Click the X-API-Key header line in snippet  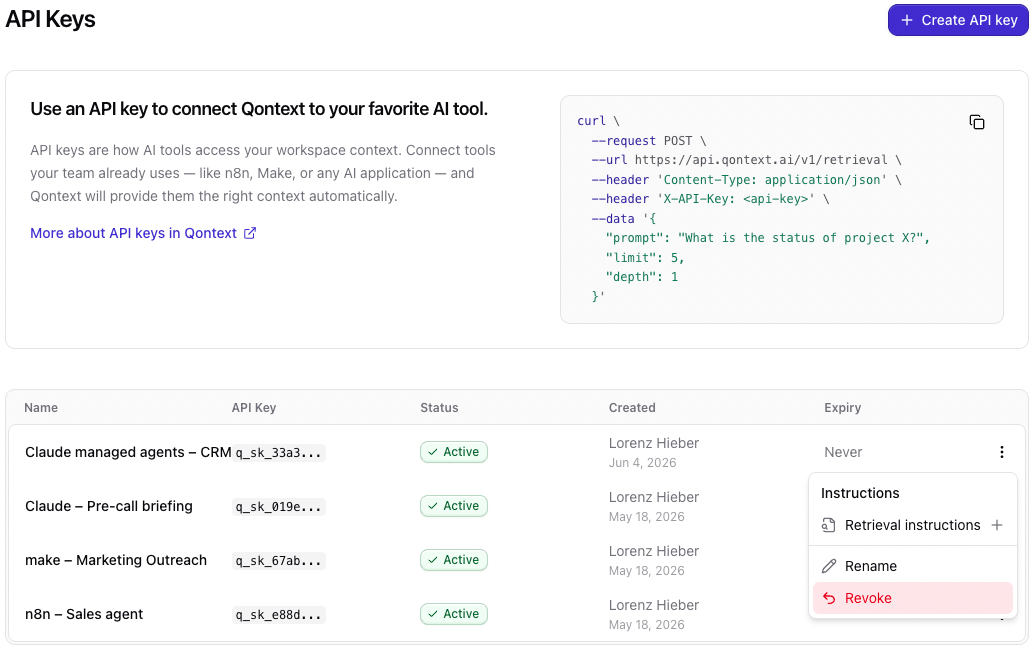710,199
